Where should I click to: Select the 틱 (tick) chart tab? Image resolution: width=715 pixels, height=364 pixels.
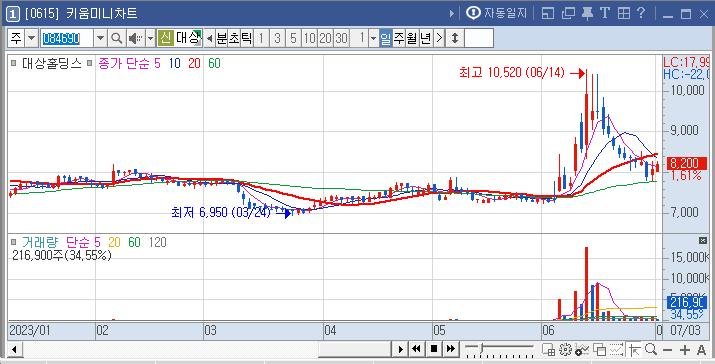[246, 38]
